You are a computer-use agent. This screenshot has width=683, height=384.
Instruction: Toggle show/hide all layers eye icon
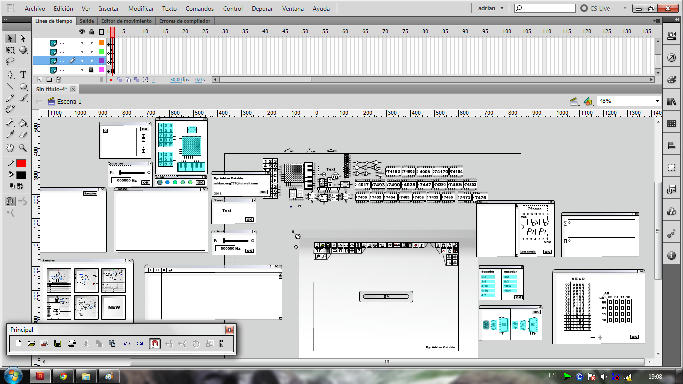pos(82,32)
